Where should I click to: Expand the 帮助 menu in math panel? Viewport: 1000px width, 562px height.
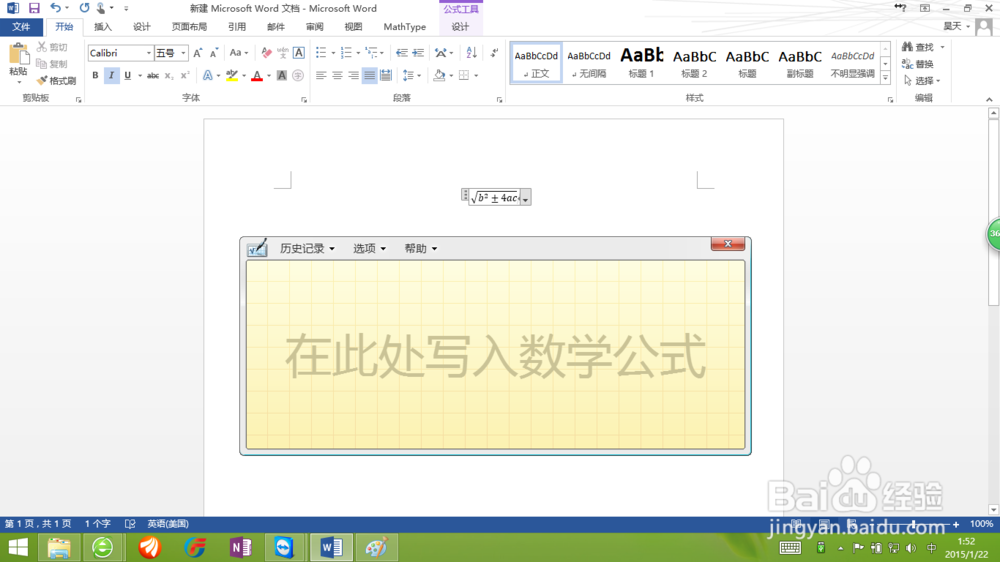point(420,248)
